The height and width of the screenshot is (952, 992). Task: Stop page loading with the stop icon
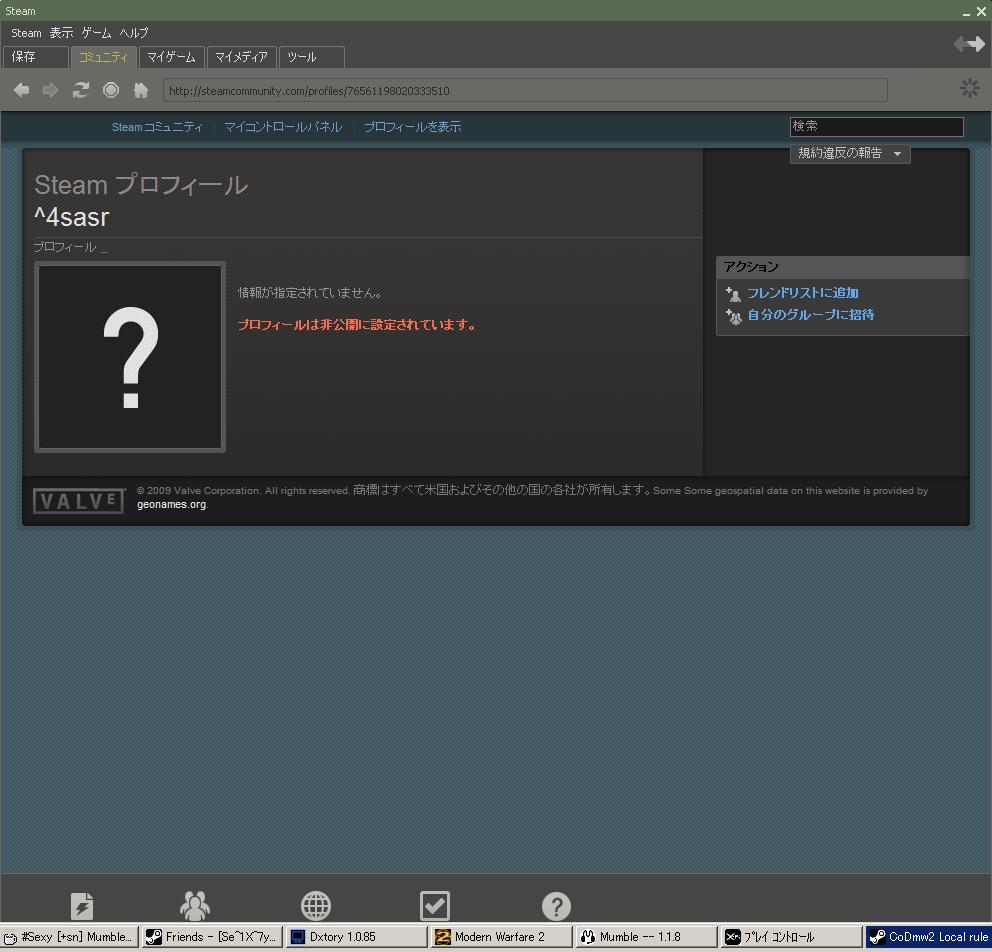tap(111, 90)
